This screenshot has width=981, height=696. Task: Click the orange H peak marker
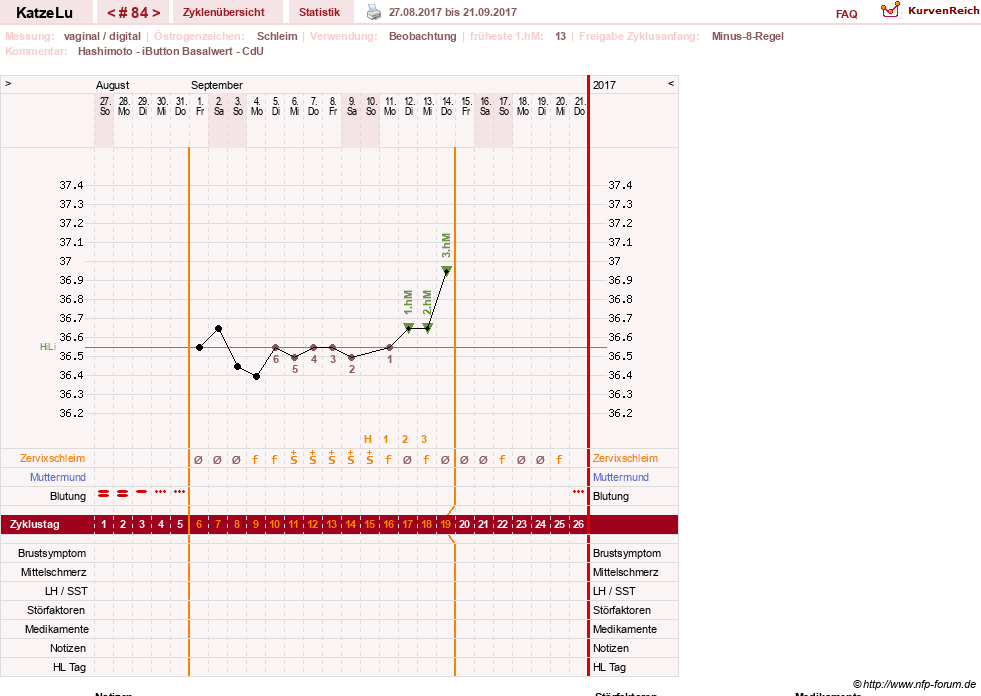[x=368, y=439]
